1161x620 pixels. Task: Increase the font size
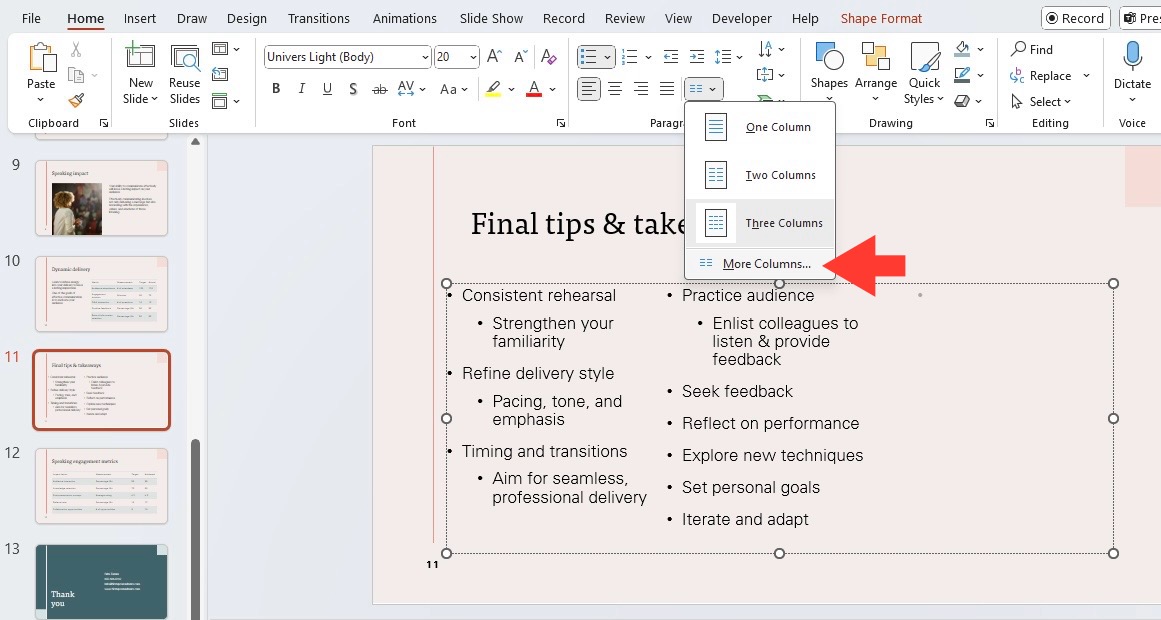(494, 56)
